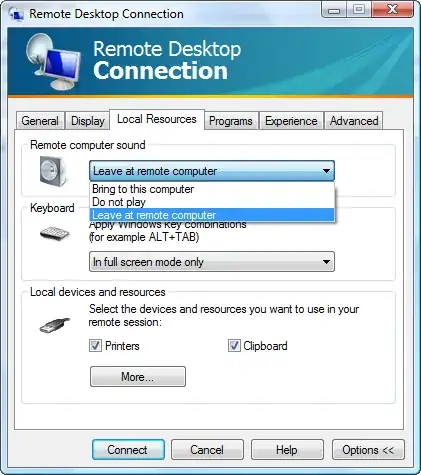Click the Remote Desktop title bar icon

click(16, 14)
